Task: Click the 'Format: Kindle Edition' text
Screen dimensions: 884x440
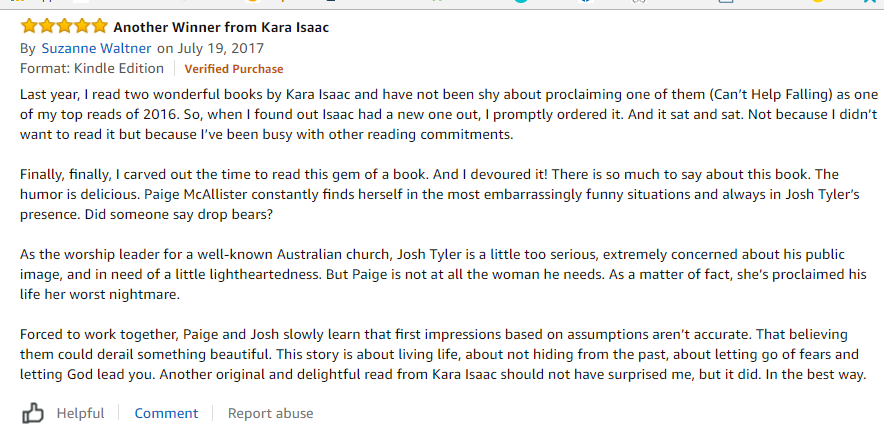Action: pos(92,69)
